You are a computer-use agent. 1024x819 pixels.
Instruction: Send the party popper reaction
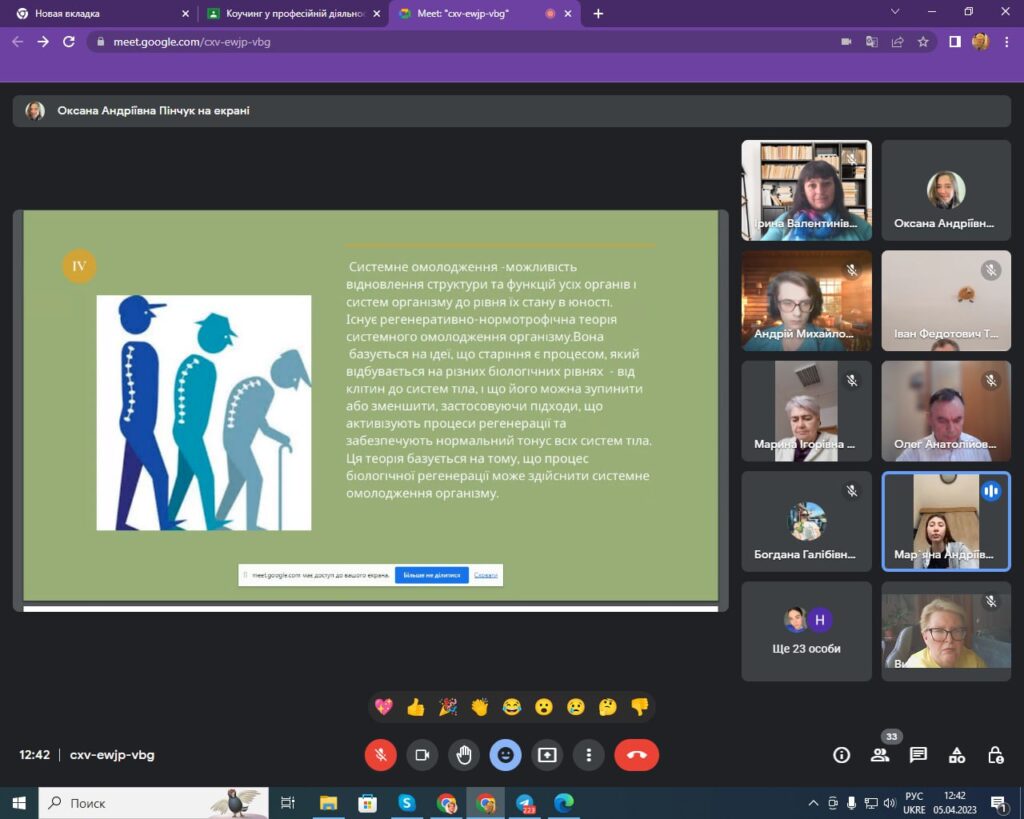point(447,707)
